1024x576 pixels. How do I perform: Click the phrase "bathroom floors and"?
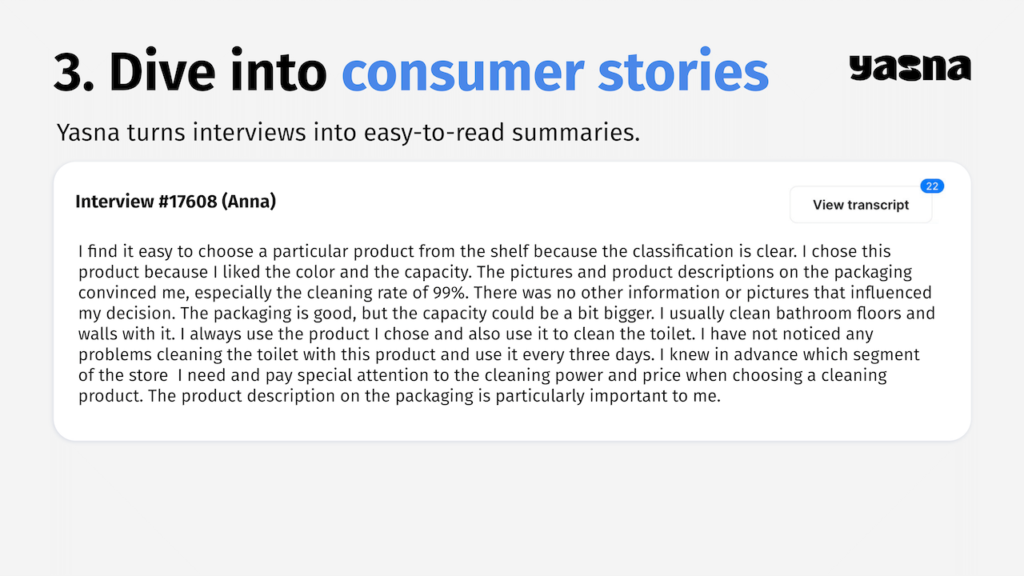tap(856, 313)
